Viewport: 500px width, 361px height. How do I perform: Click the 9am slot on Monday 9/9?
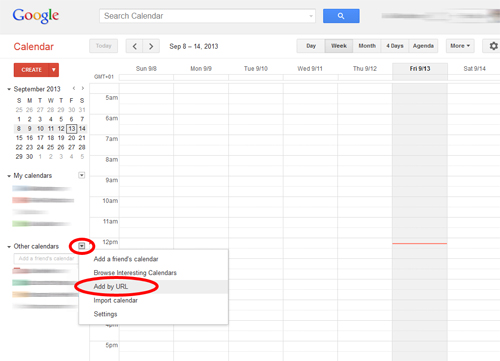click(201, 186)
